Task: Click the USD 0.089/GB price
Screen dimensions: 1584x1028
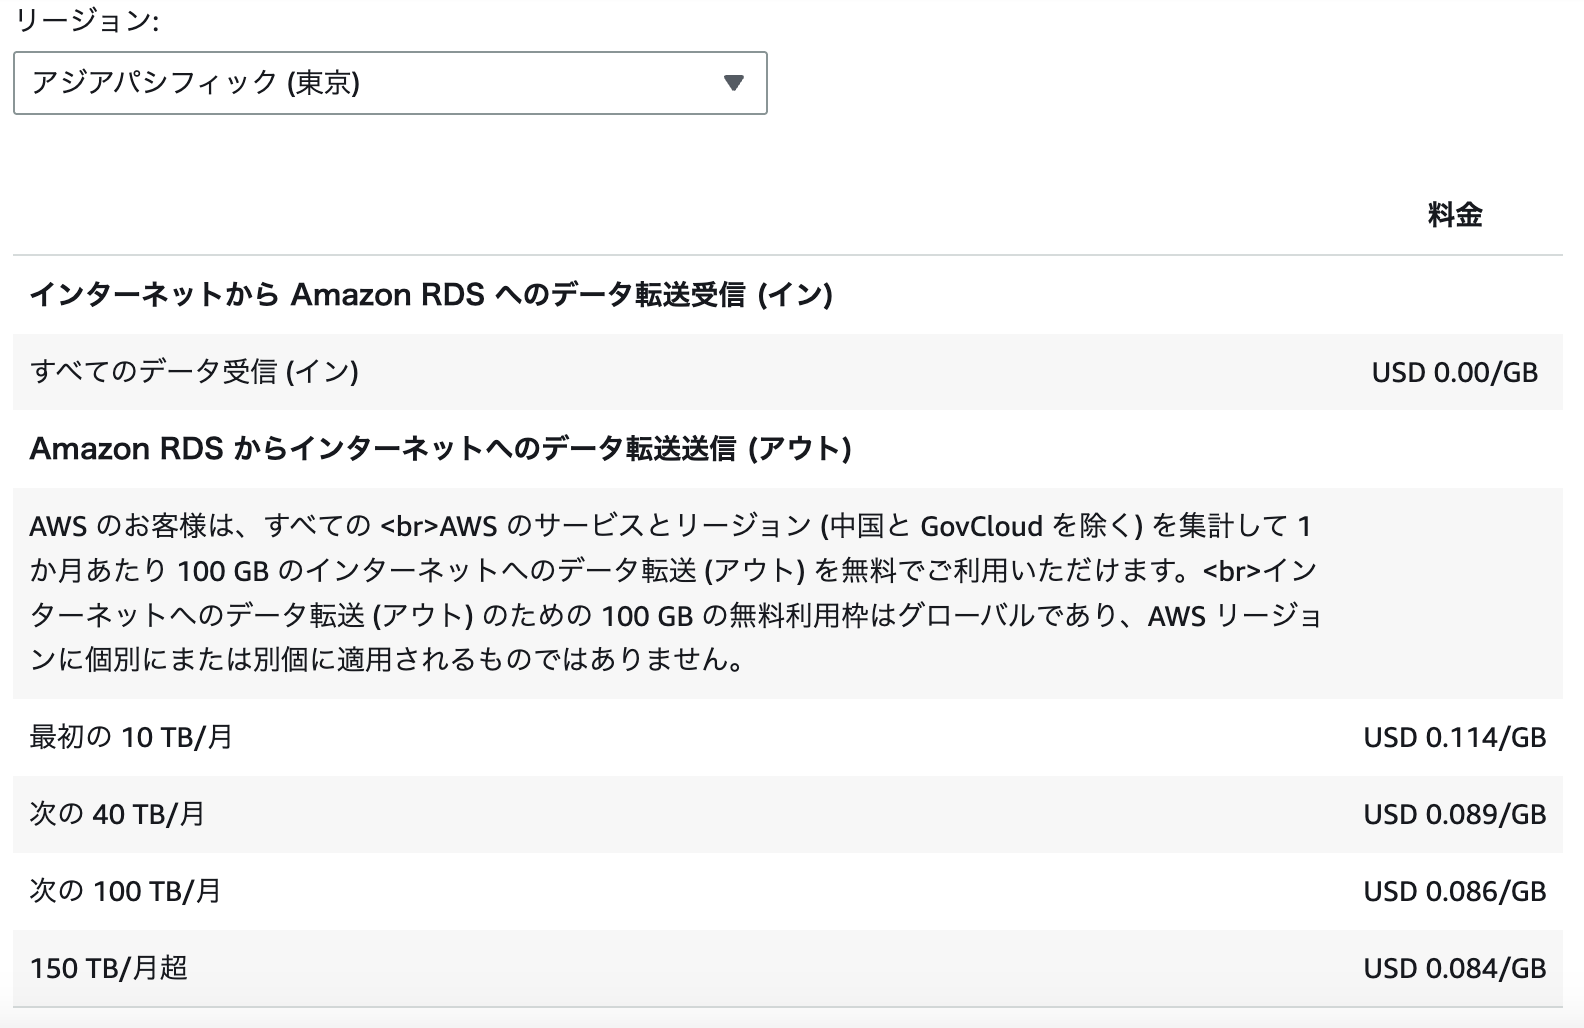Action: (1455, 815)
